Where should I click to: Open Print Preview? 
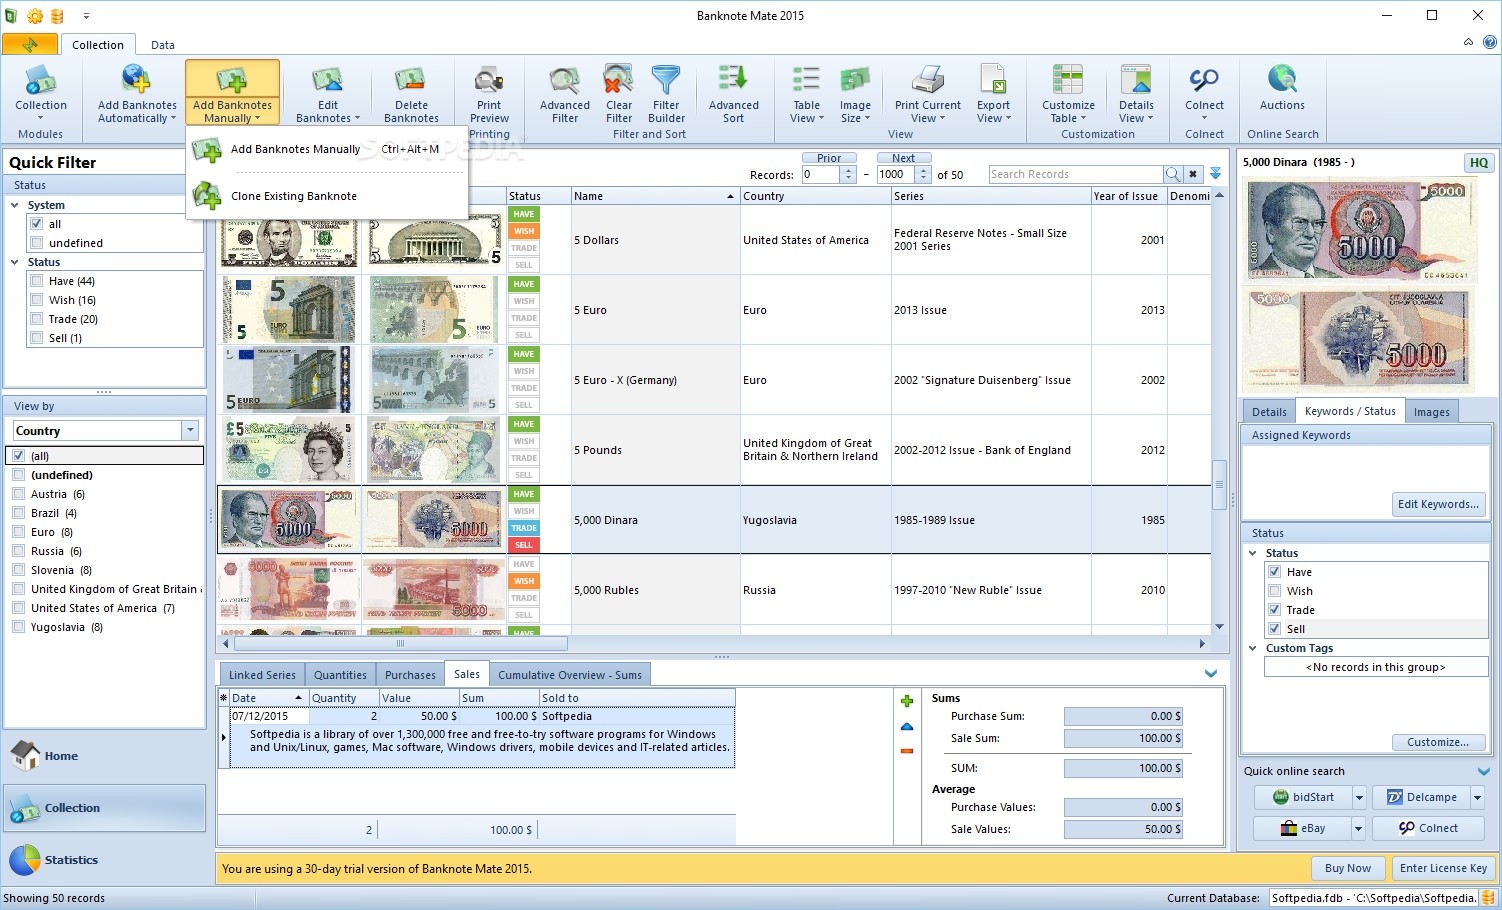pos(489,93)
